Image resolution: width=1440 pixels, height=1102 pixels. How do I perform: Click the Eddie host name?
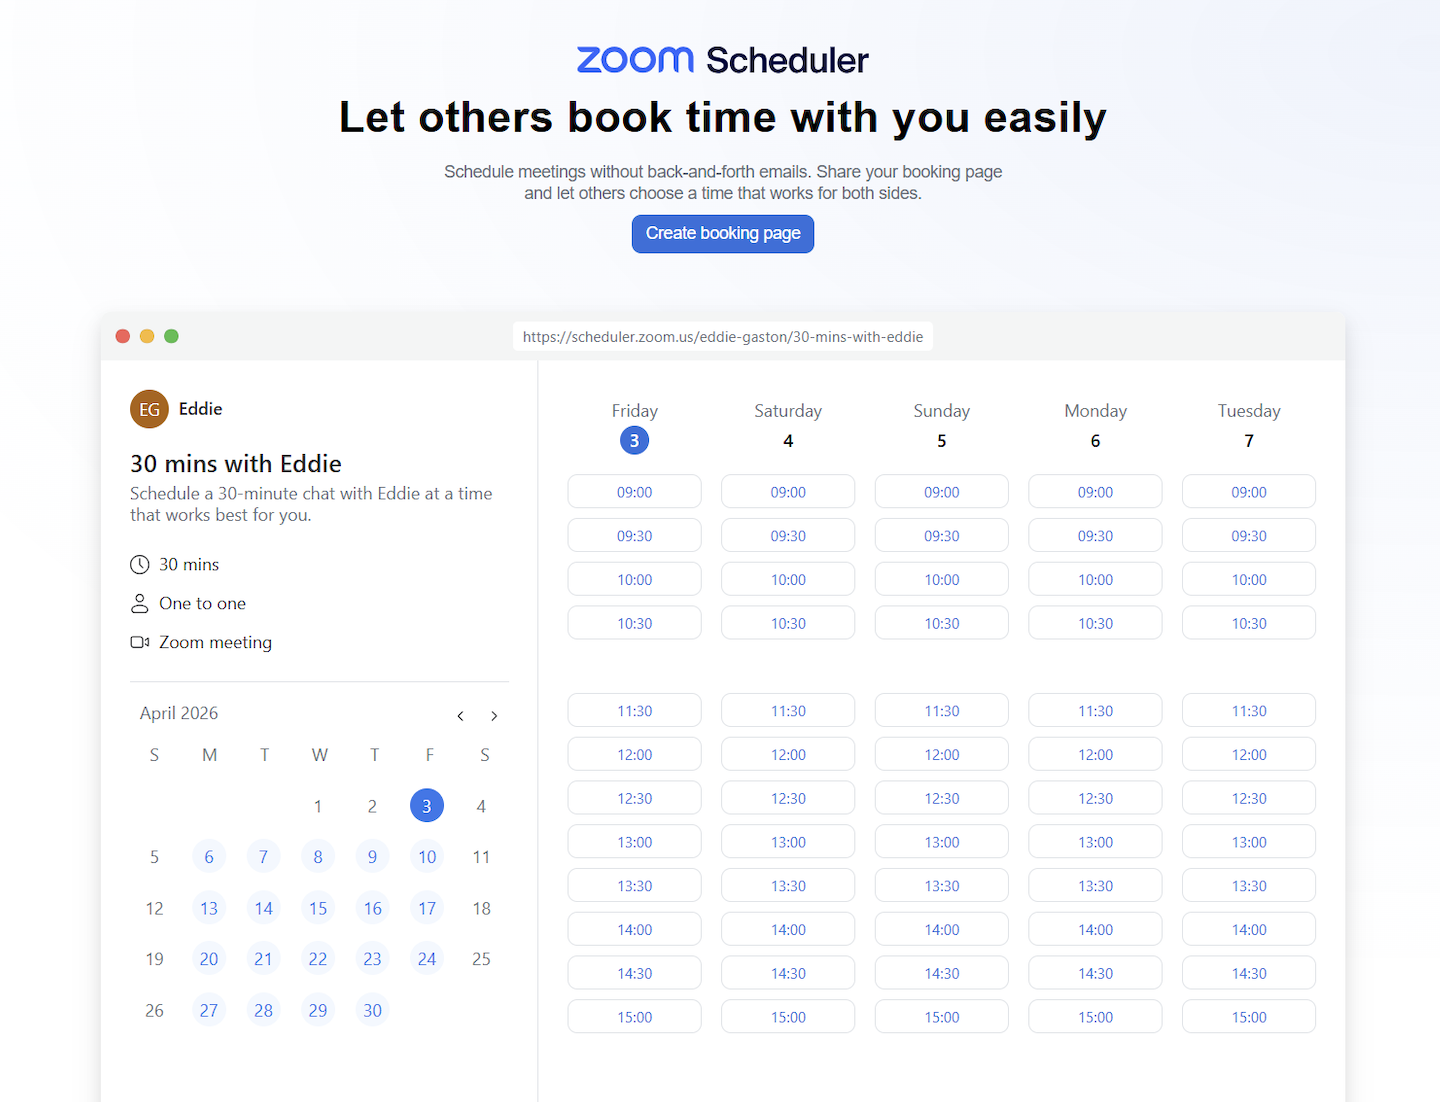click(x=201, y=409)
